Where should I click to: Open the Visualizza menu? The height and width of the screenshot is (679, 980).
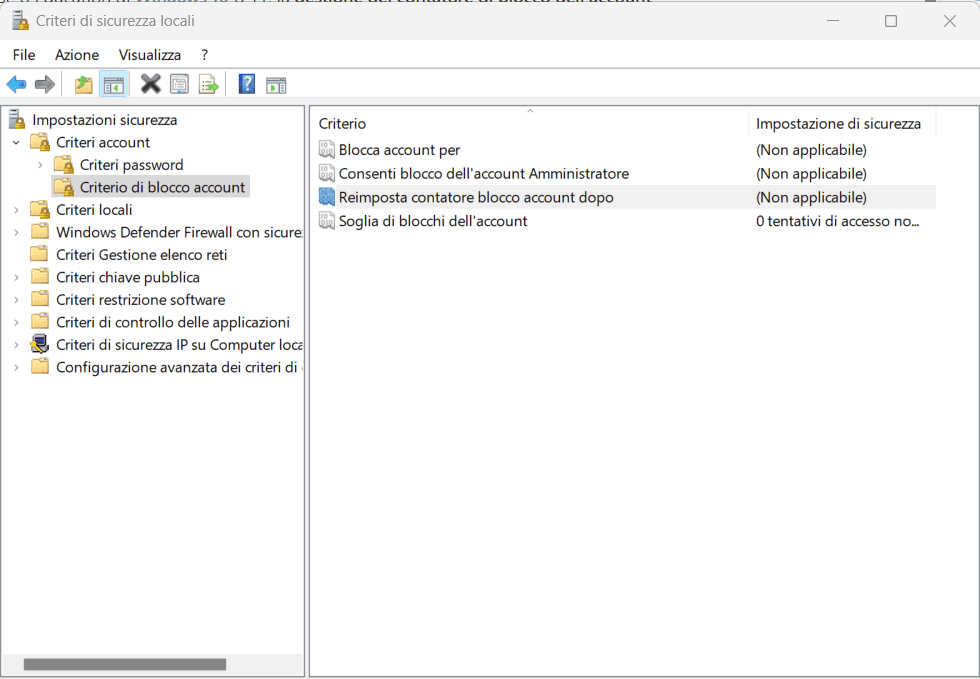click(150, 55)
